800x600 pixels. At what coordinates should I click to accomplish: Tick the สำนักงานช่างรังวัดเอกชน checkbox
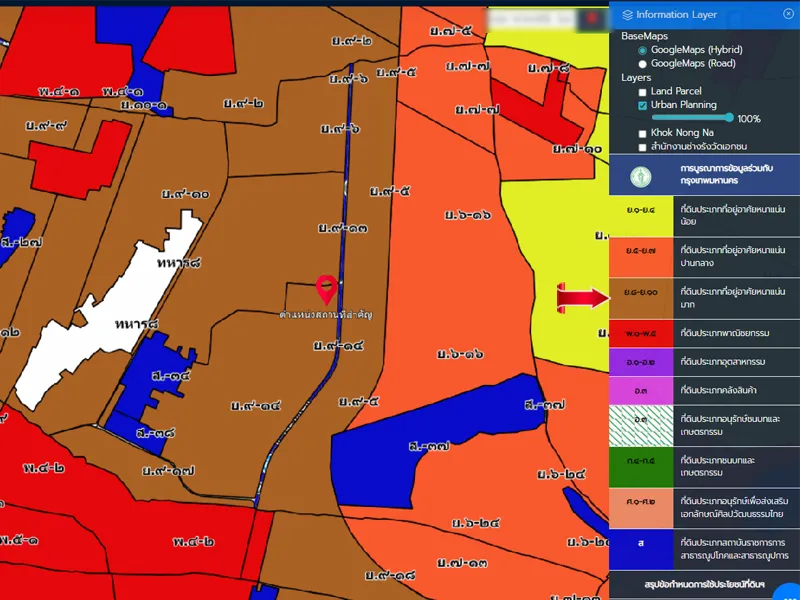click(x=642, y=147)
